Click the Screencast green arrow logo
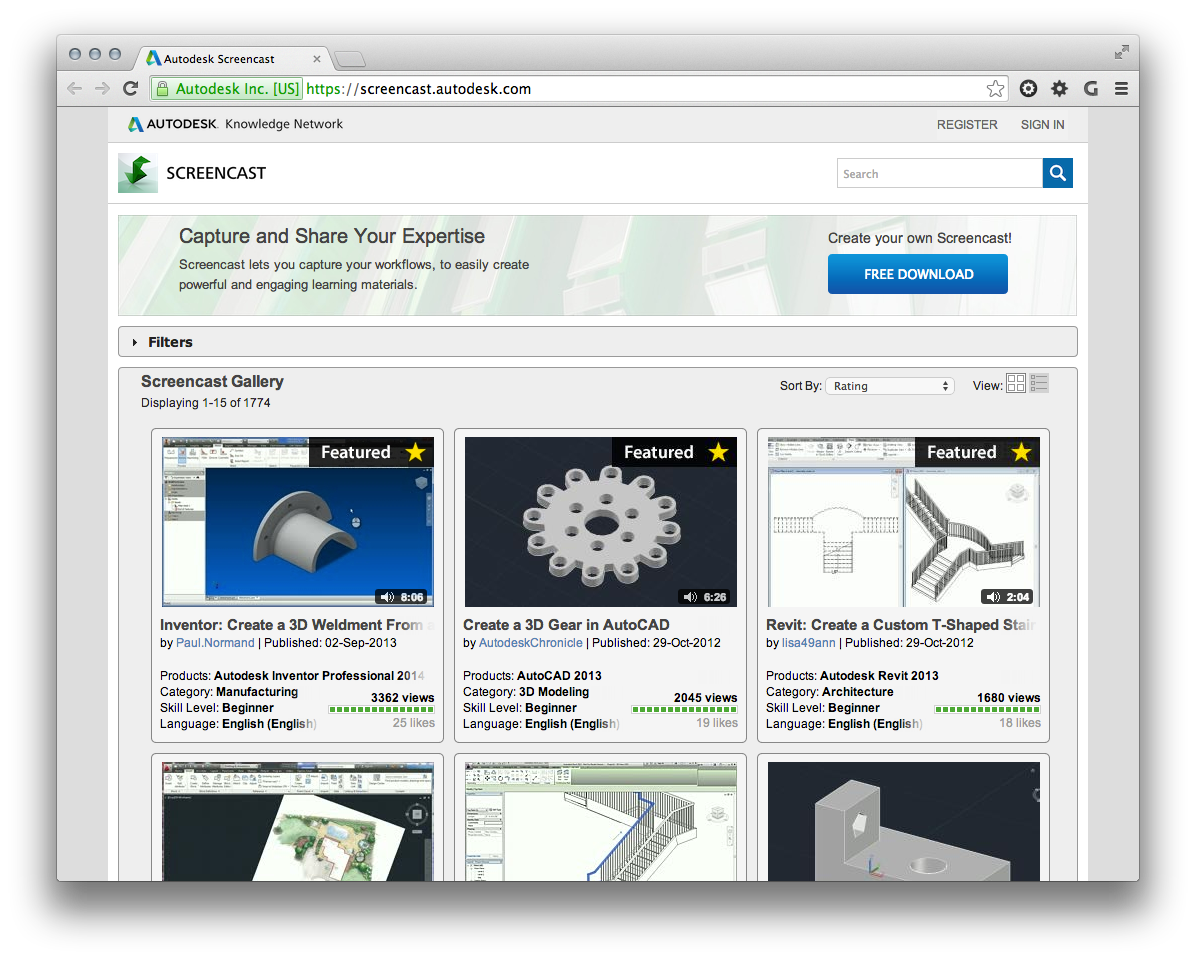Viewport: 1196px width, 960px height. 138,173
